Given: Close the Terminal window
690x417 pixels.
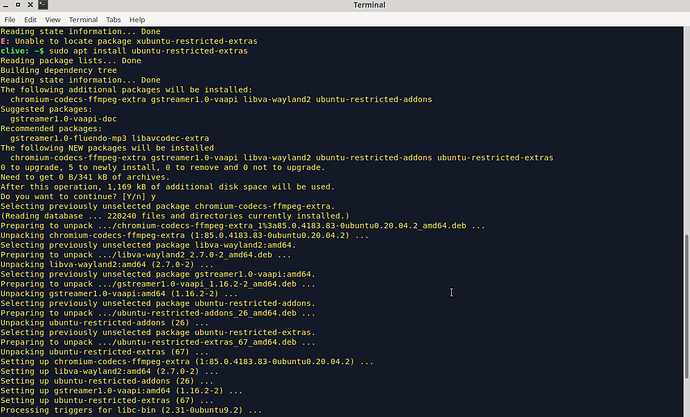Looking at the screenshot, I should tap(30, 5).
